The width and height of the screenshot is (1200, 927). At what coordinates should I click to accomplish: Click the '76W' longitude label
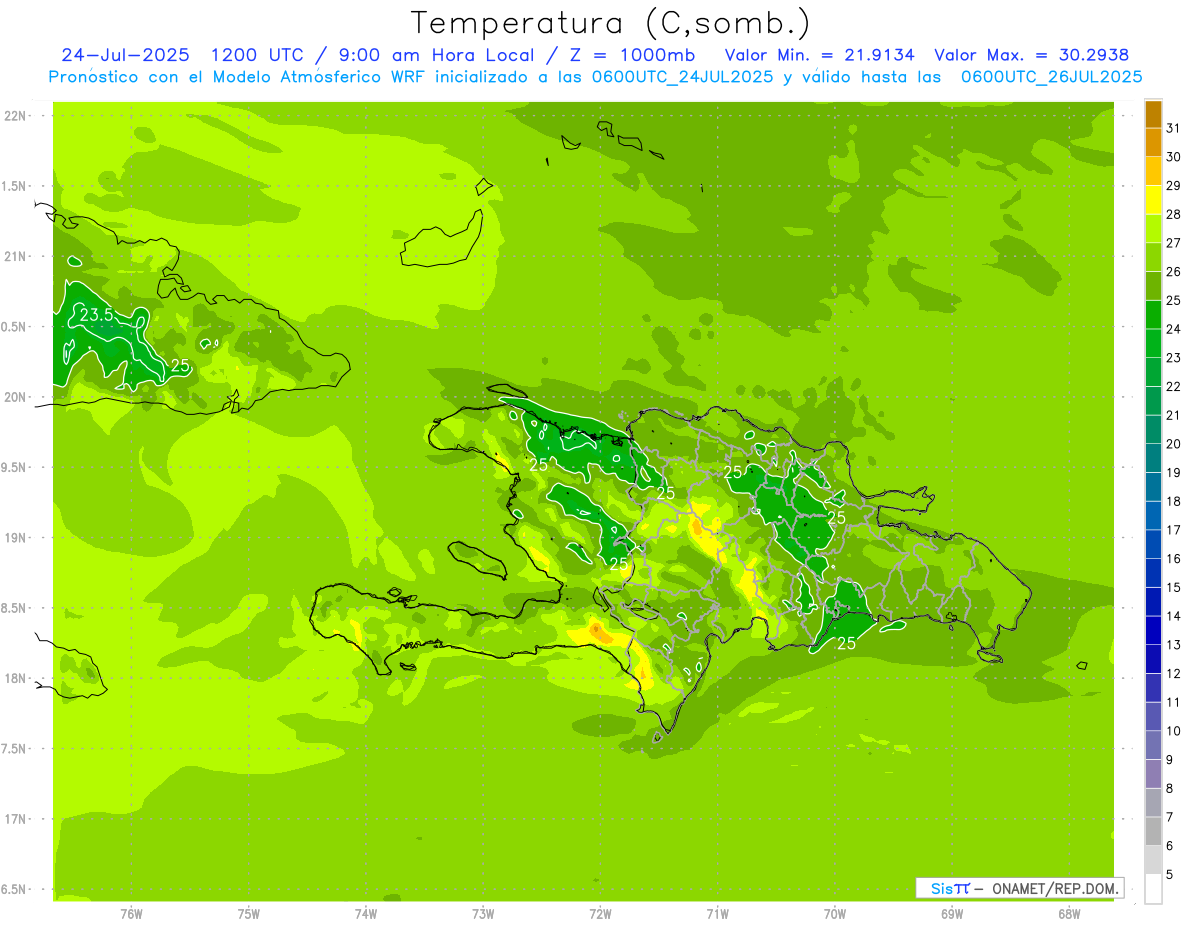(131, 914)
